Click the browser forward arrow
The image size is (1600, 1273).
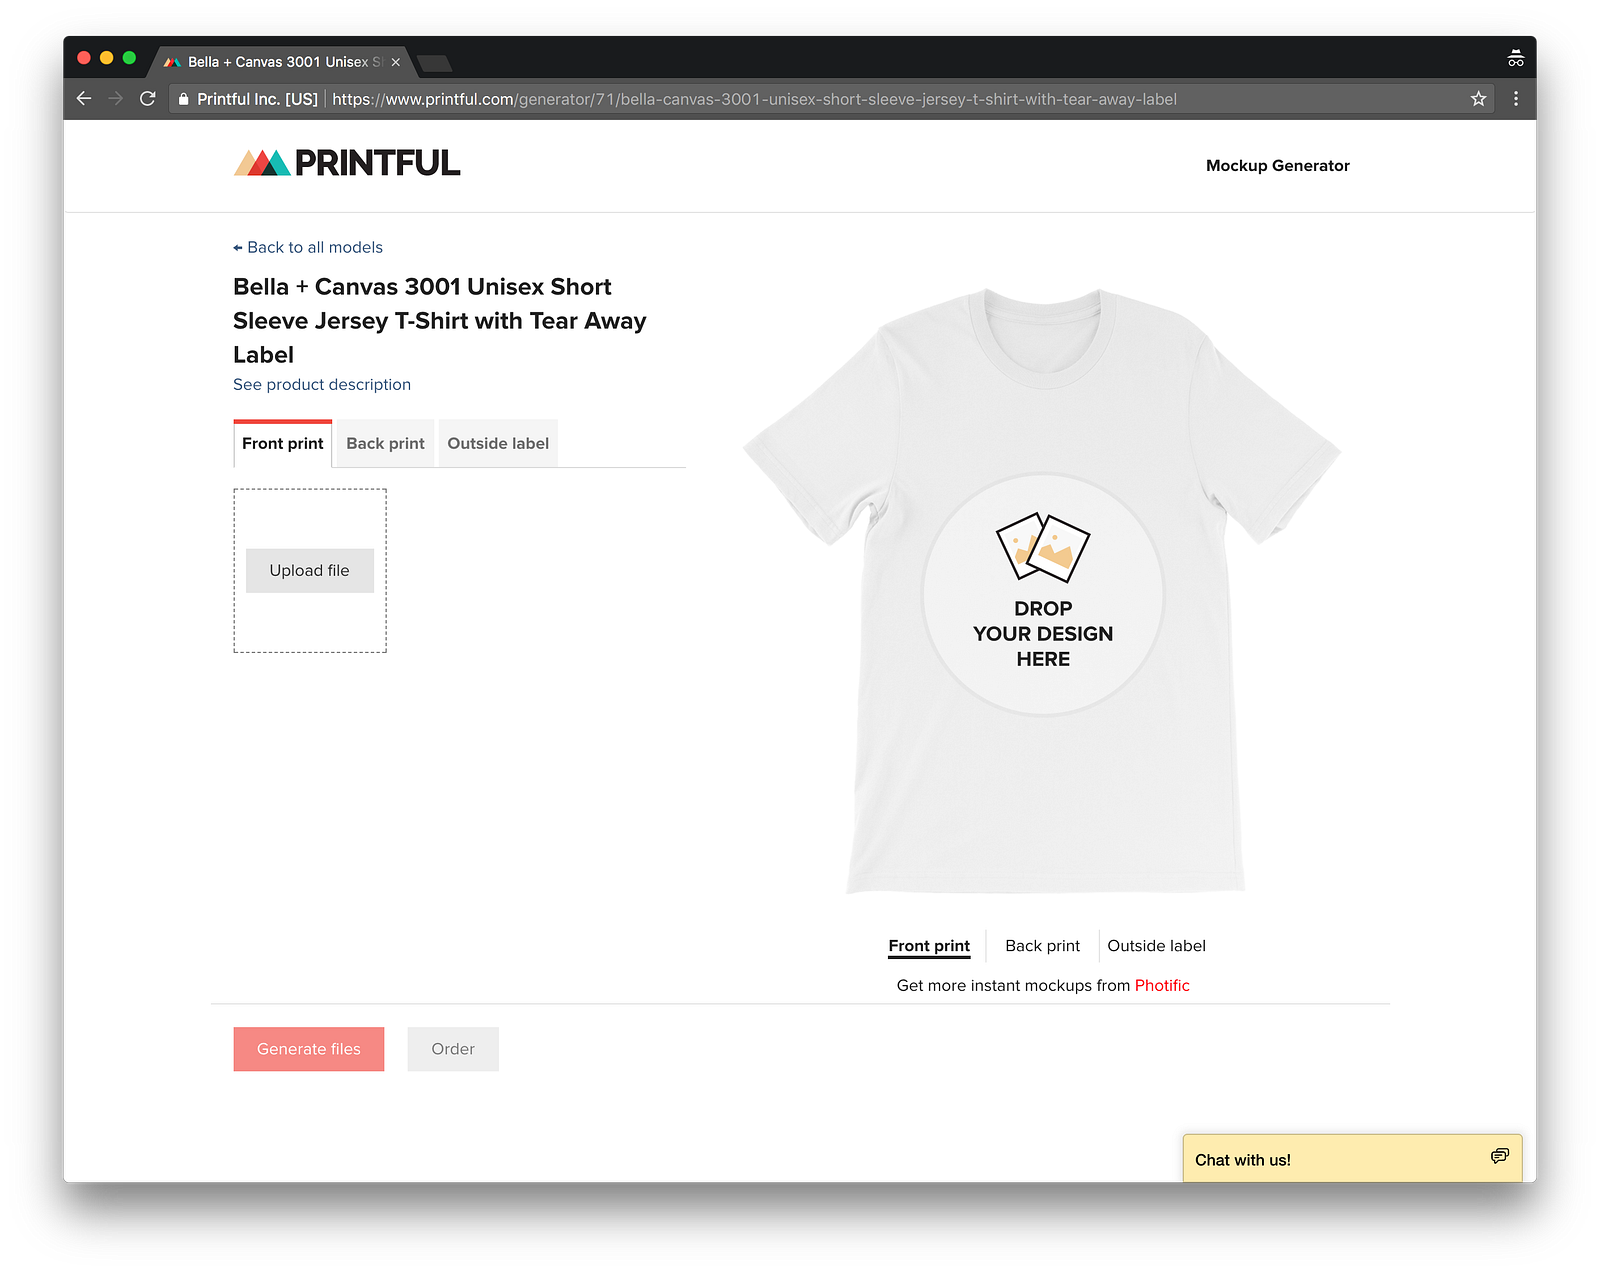116,99
